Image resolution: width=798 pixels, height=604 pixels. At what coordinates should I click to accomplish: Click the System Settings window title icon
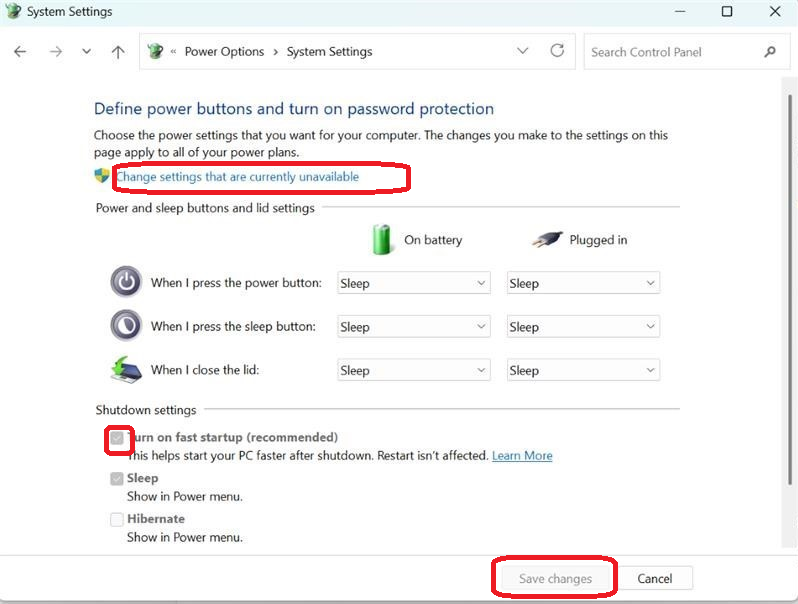click(13, 11)
